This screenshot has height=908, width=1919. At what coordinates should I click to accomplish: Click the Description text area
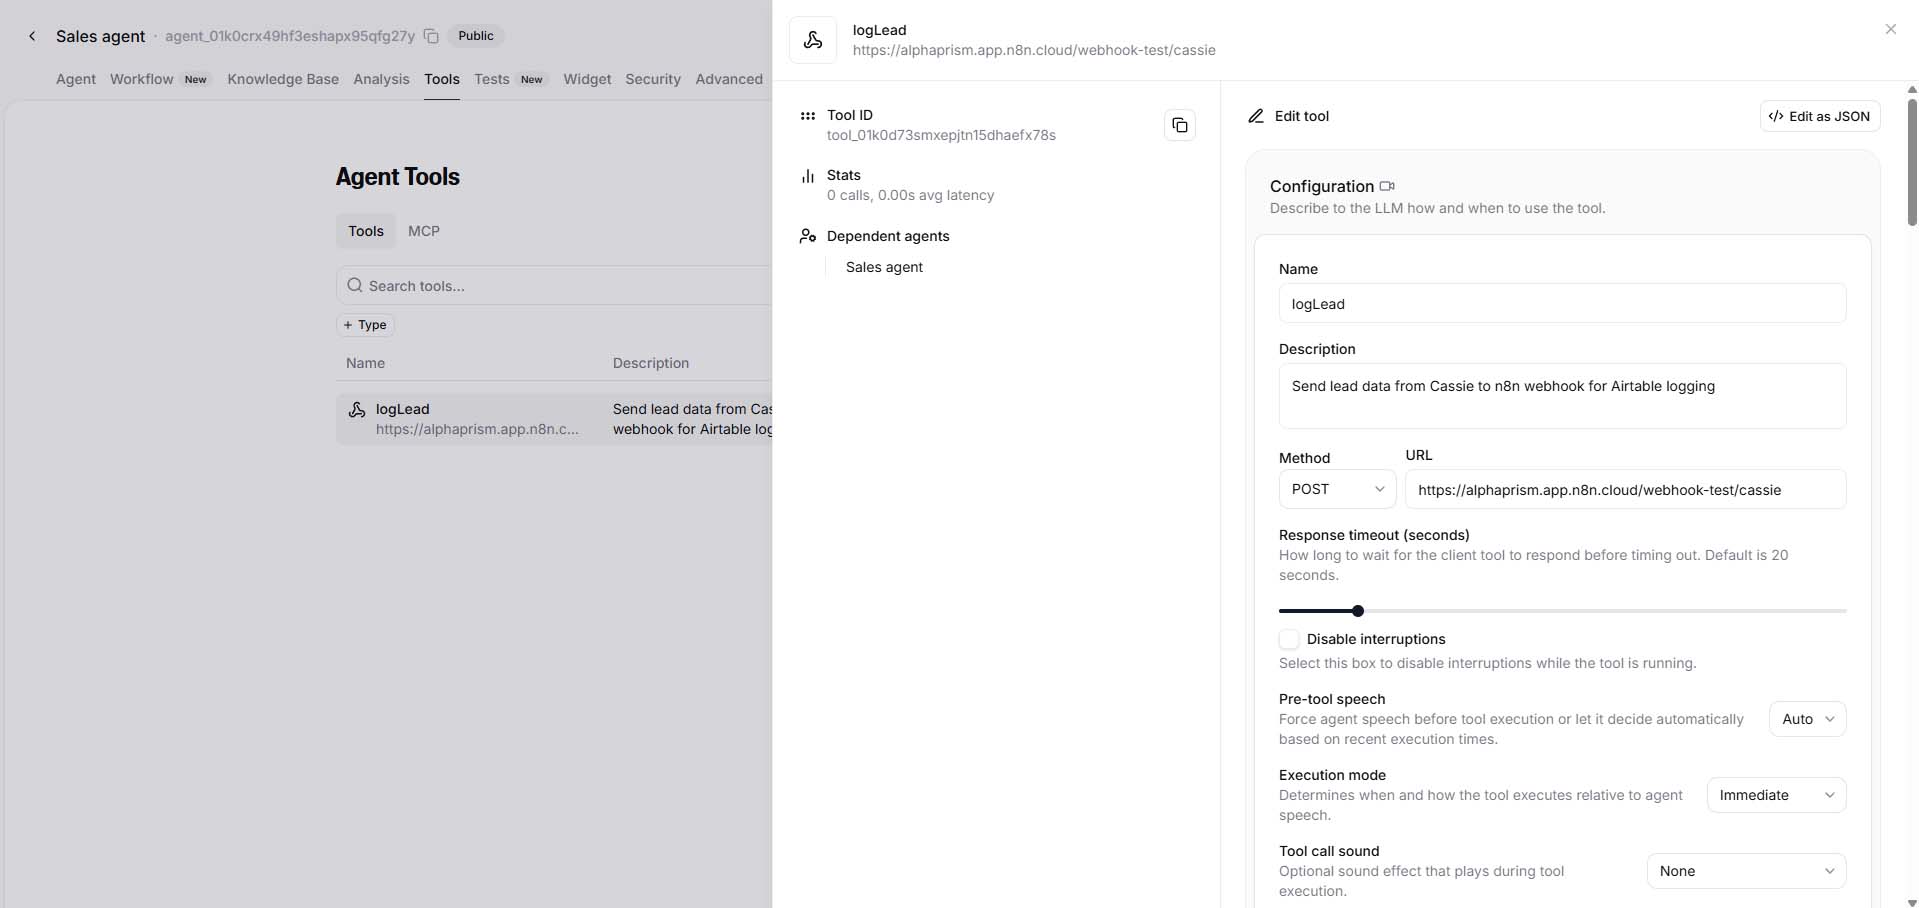tap(1562, 396)
